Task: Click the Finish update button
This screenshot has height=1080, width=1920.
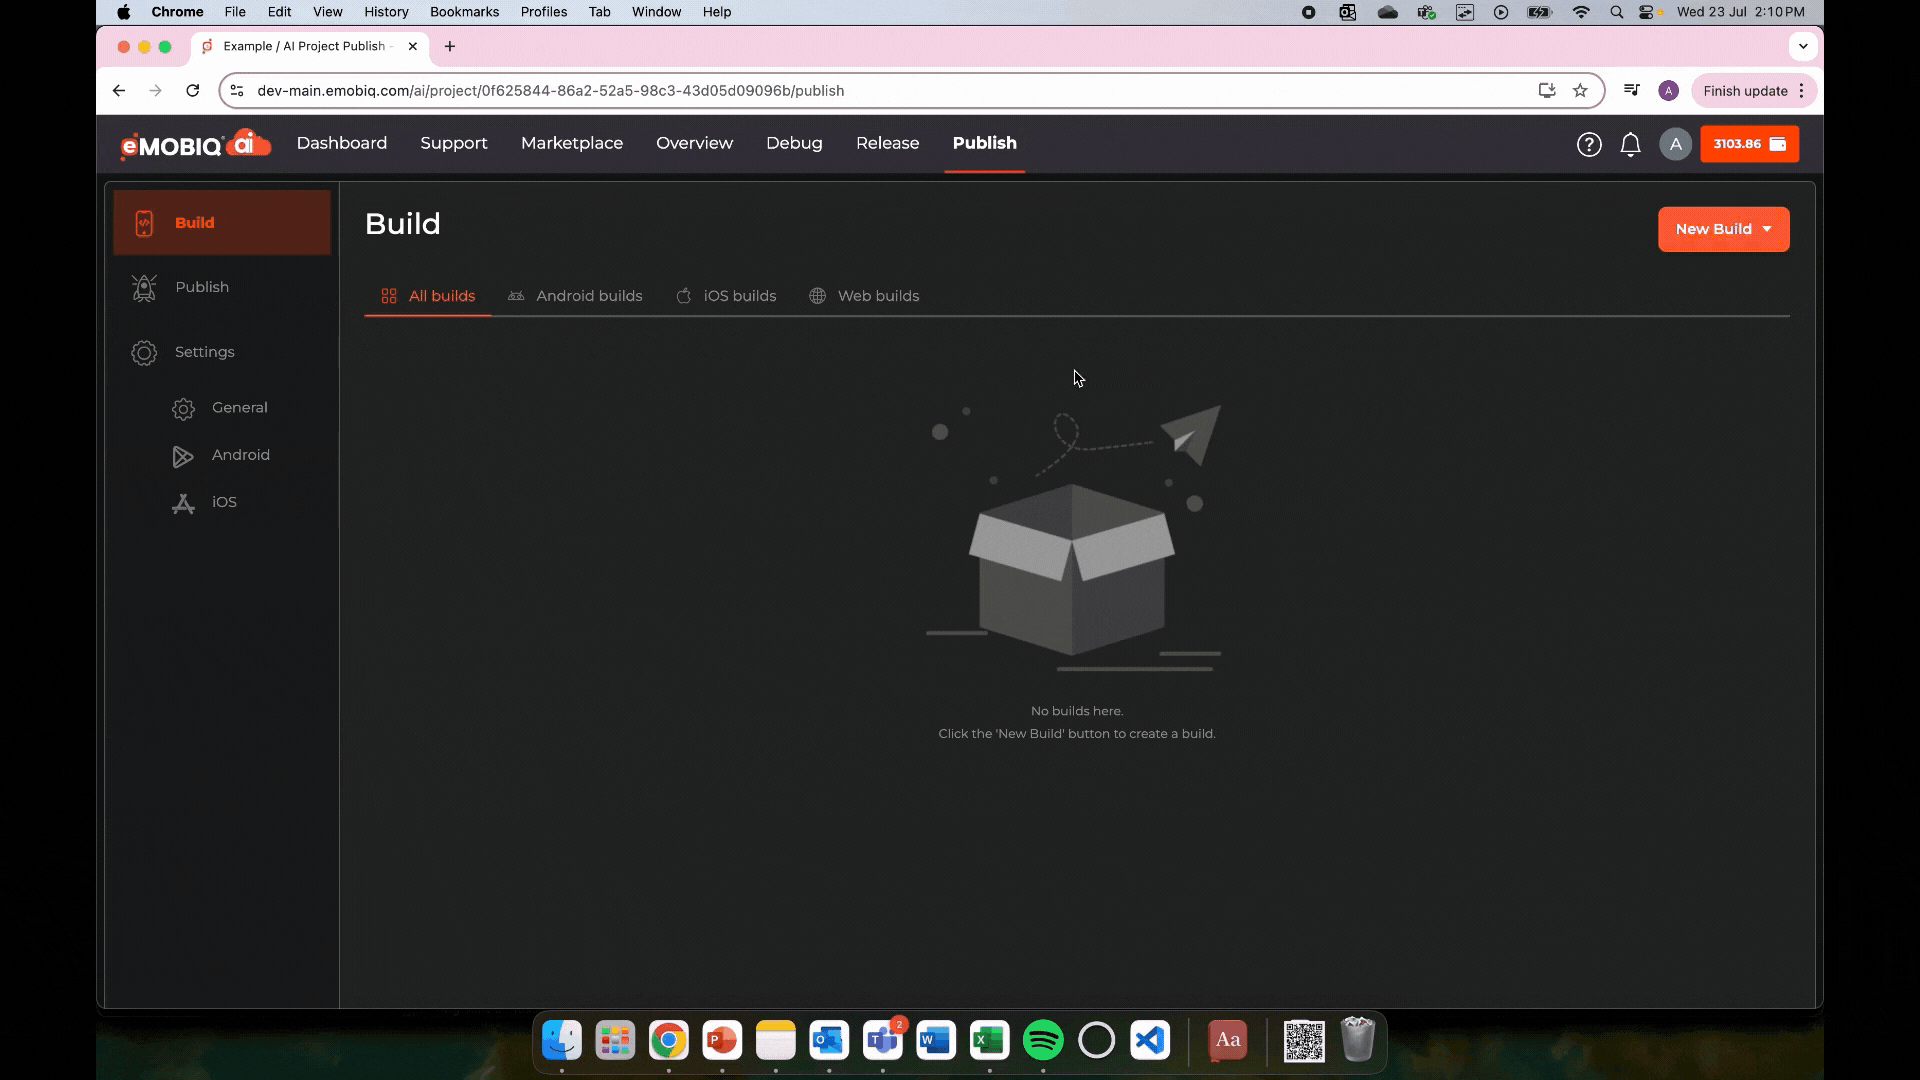Action: click(x=1745, y=90)
